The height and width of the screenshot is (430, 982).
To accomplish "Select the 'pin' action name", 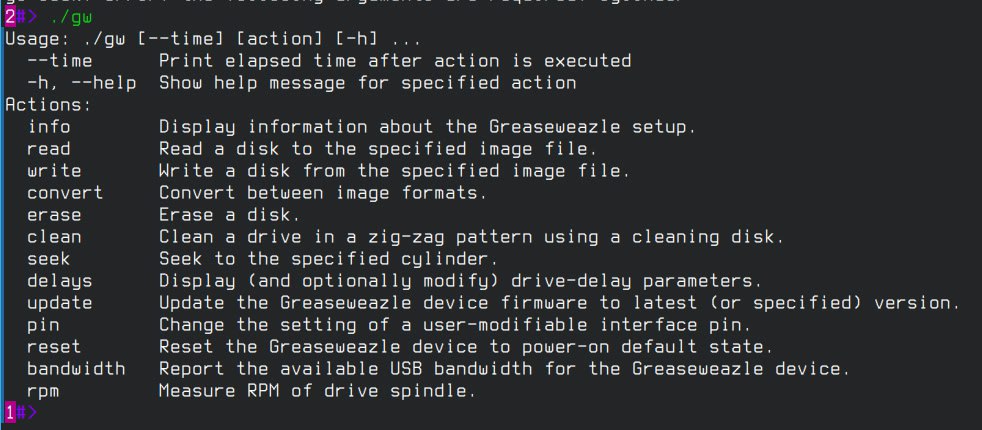I will pyautogui.click(x=43, y=324).
